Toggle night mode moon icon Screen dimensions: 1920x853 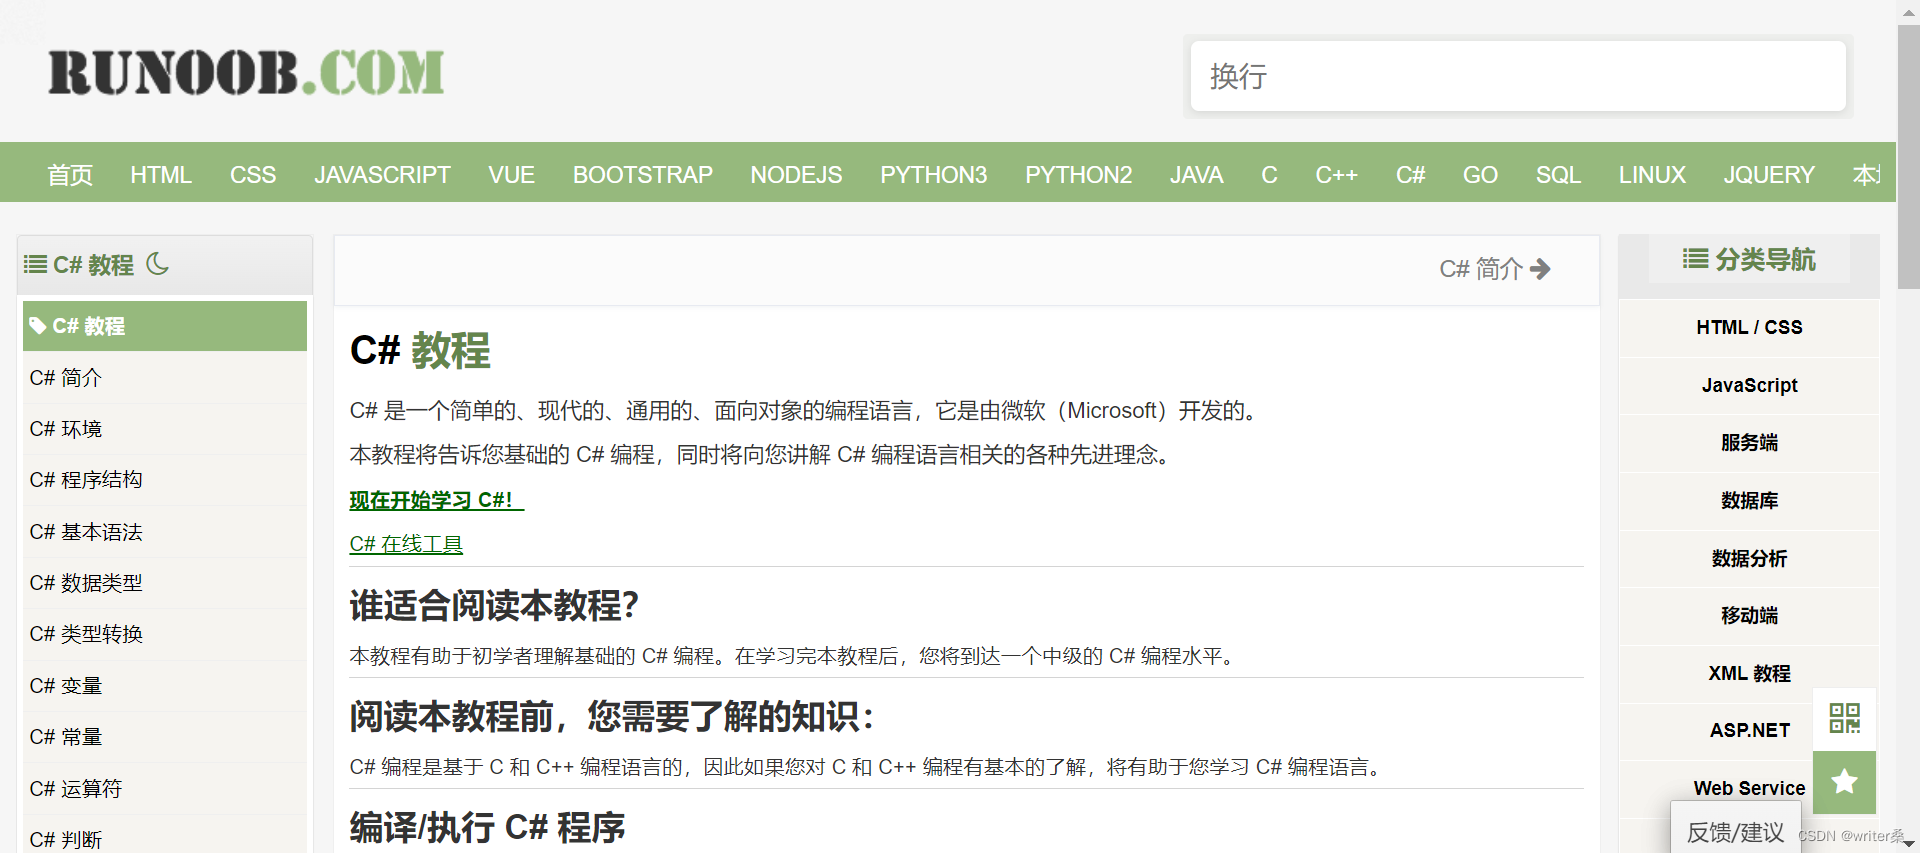point(158,264)
